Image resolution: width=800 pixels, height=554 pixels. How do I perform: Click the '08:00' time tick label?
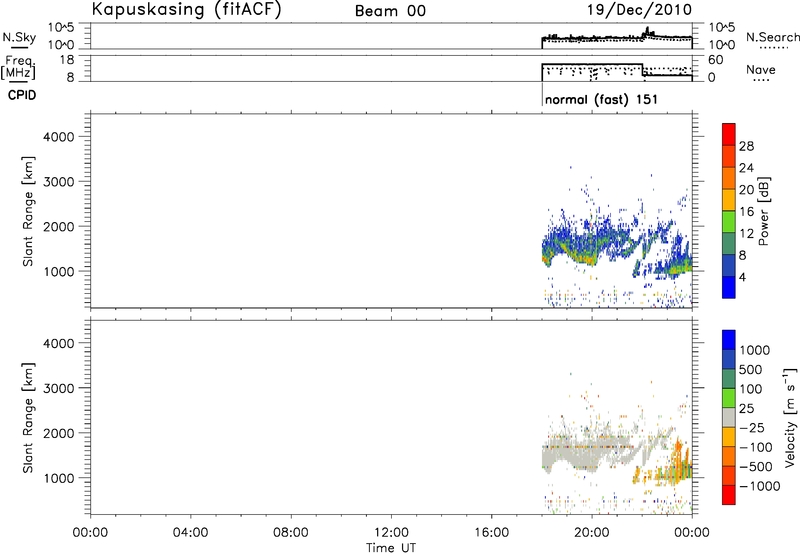(290, 533)
